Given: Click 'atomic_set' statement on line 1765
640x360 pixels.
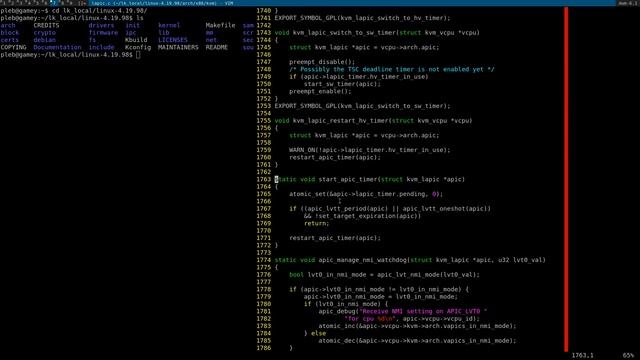Looking at the screenshot, I should [x=366, y=194].
